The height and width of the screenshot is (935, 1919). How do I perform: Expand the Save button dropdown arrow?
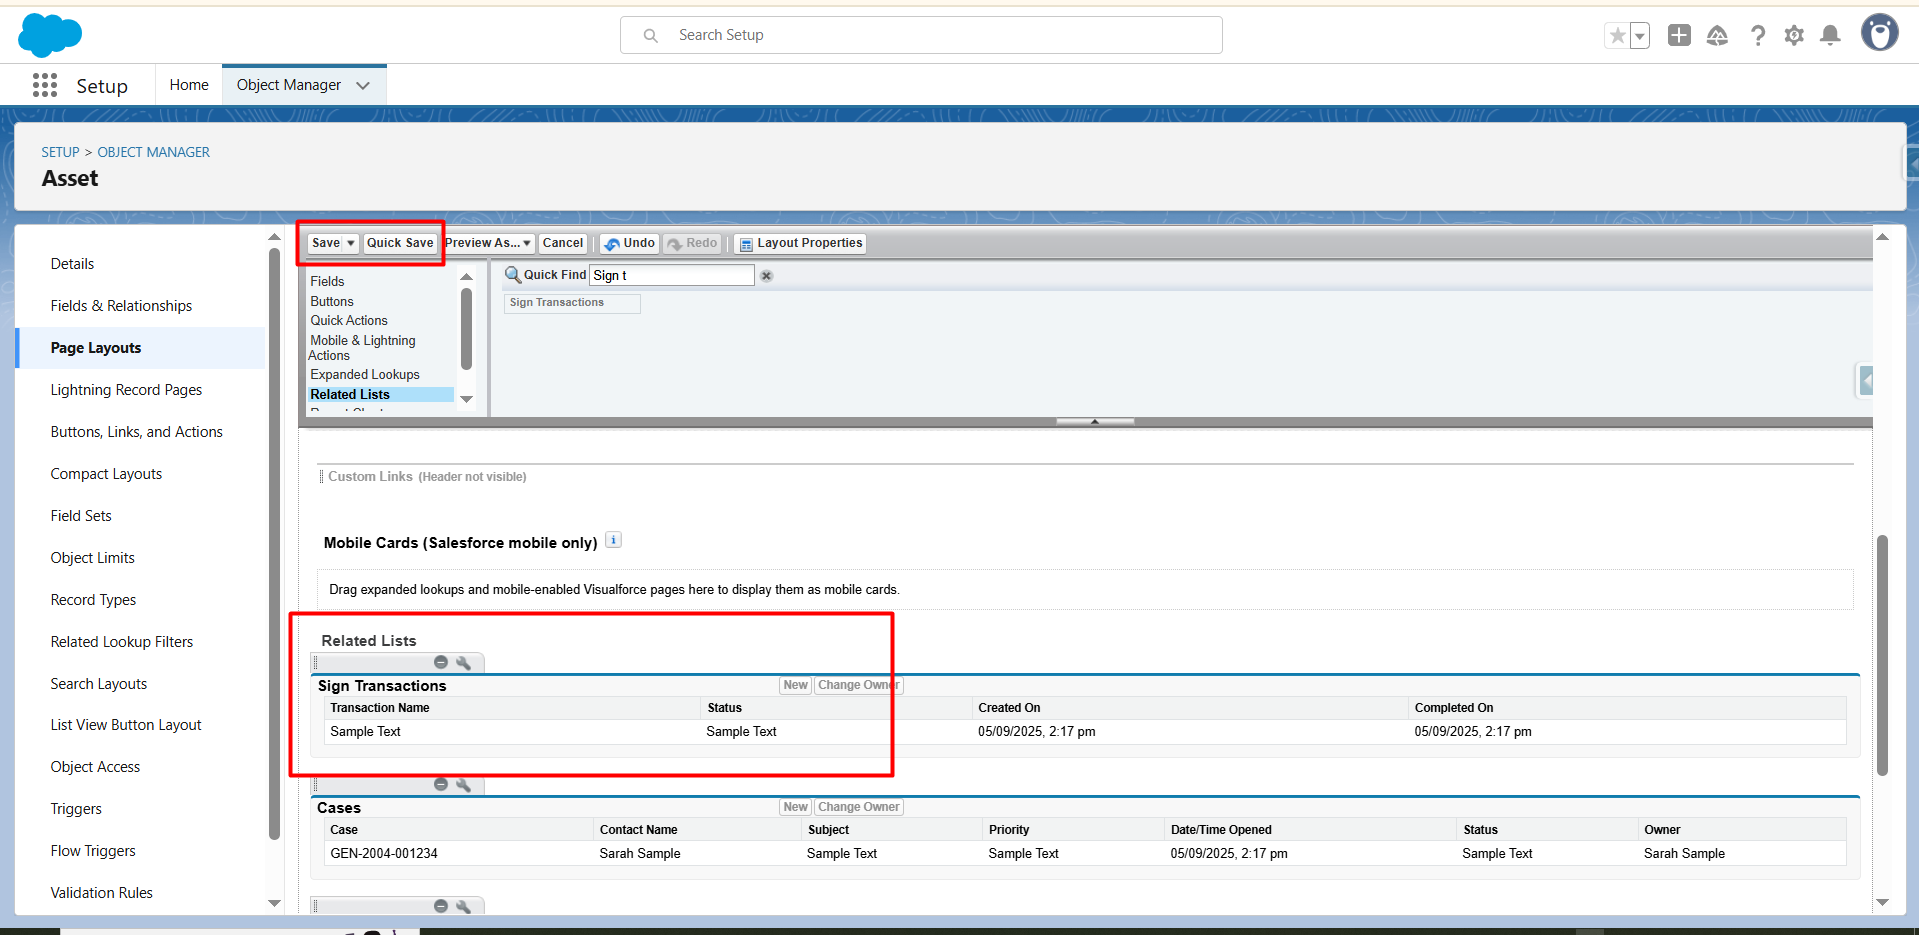(x=351, y=243)
